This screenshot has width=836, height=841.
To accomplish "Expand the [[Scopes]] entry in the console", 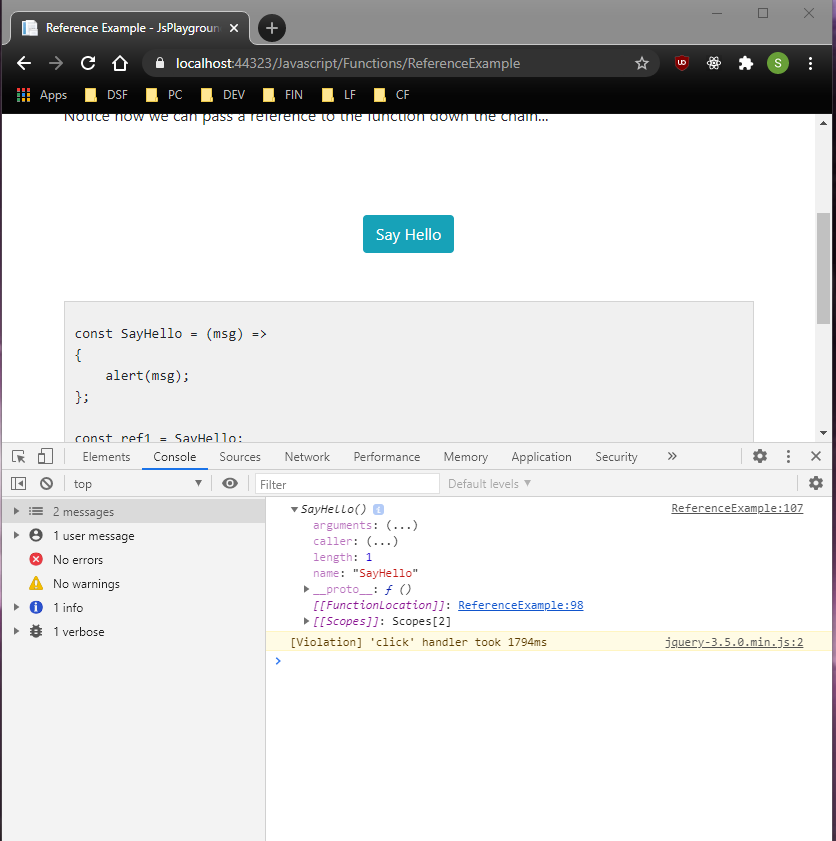I will 307,622.
